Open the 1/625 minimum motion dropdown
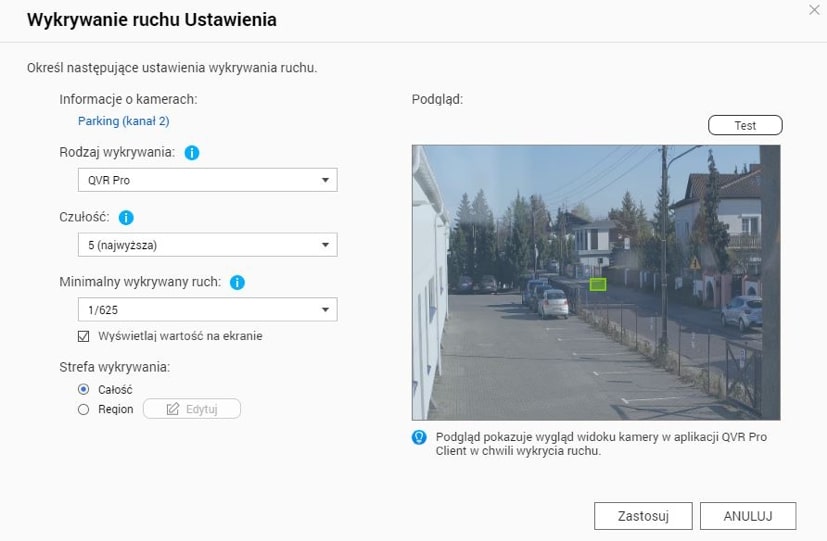Screen dimensions: 827x541 tap(207, 310)
